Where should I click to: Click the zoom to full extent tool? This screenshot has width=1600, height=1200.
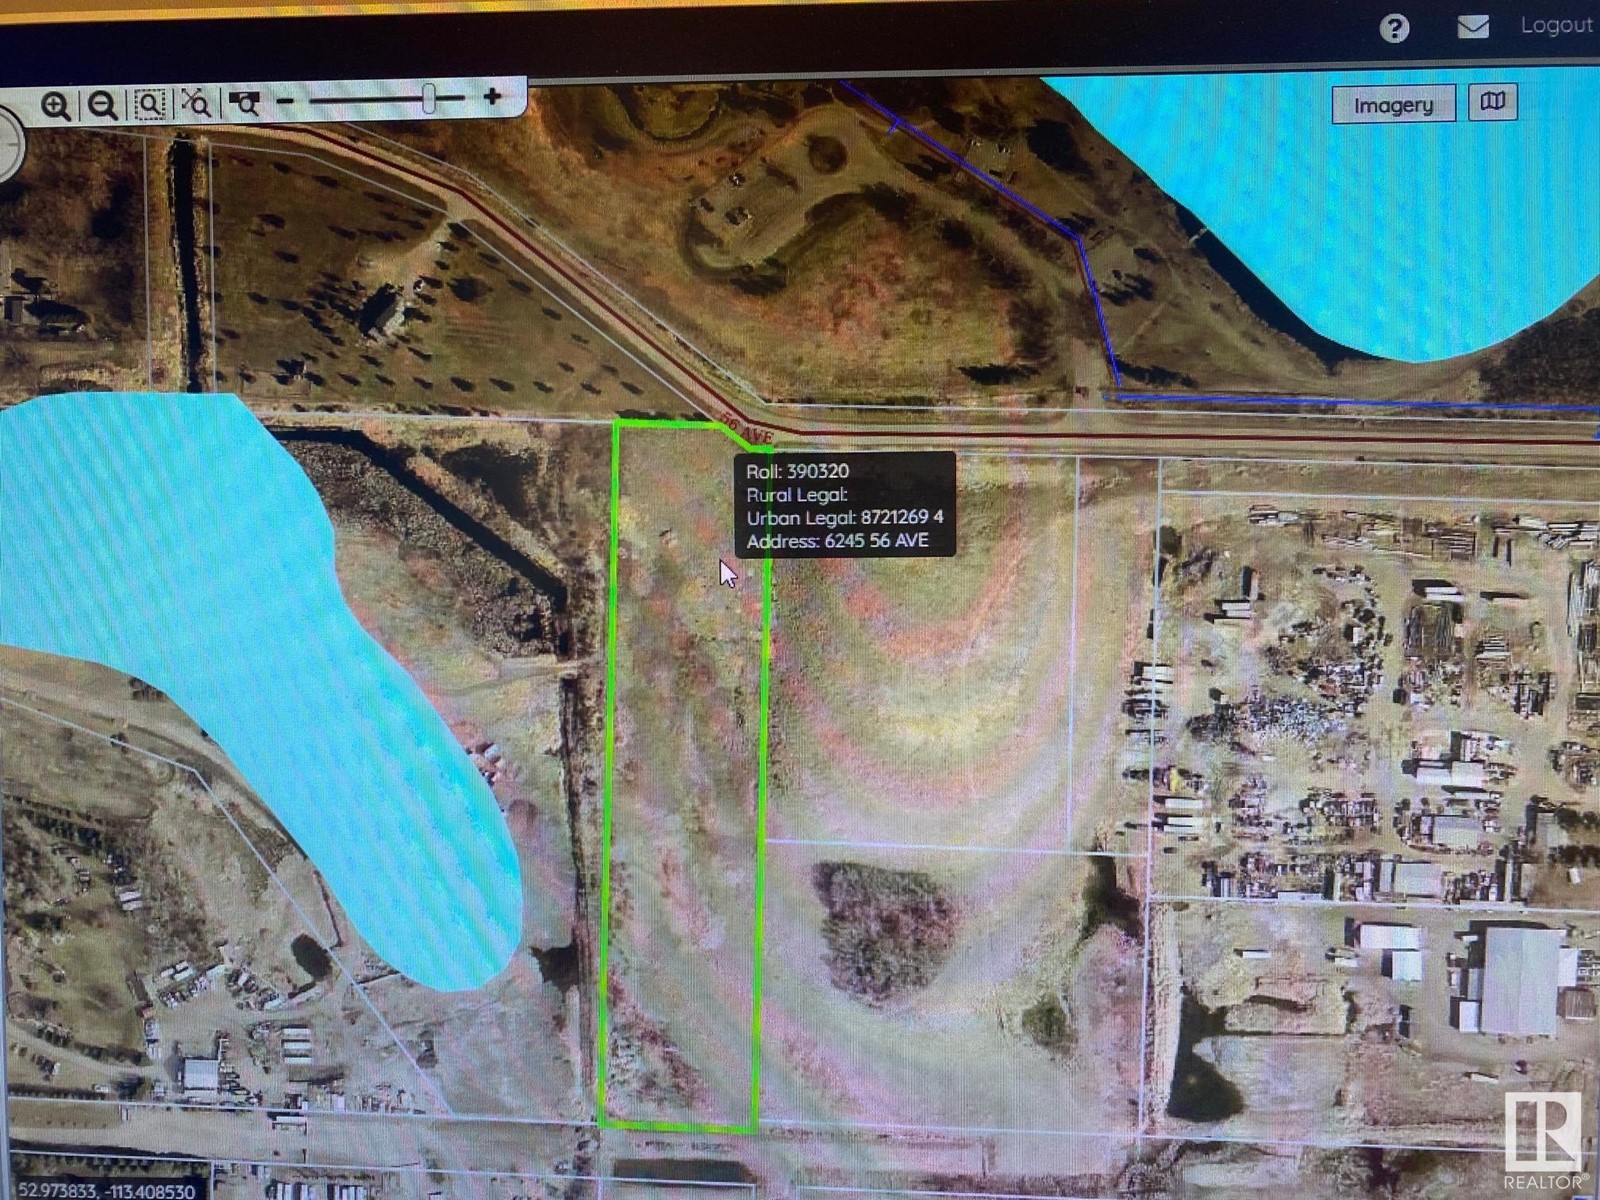[x=196, y=102]
